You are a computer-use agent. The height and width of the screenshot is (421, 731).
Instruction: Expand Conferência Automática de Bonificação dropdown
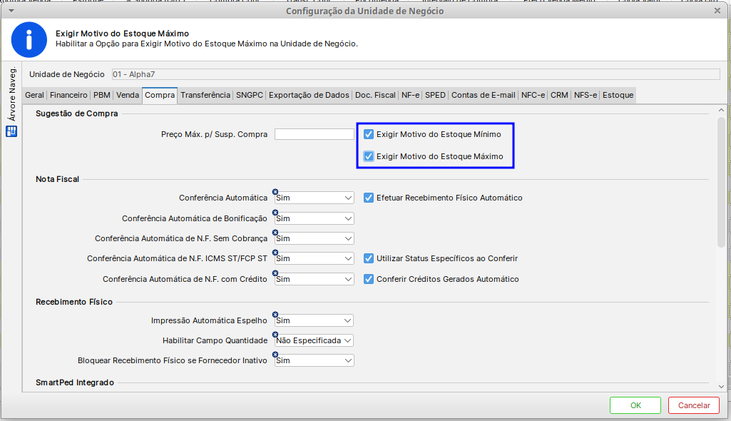pyautogui.click(x=348, y=218)
